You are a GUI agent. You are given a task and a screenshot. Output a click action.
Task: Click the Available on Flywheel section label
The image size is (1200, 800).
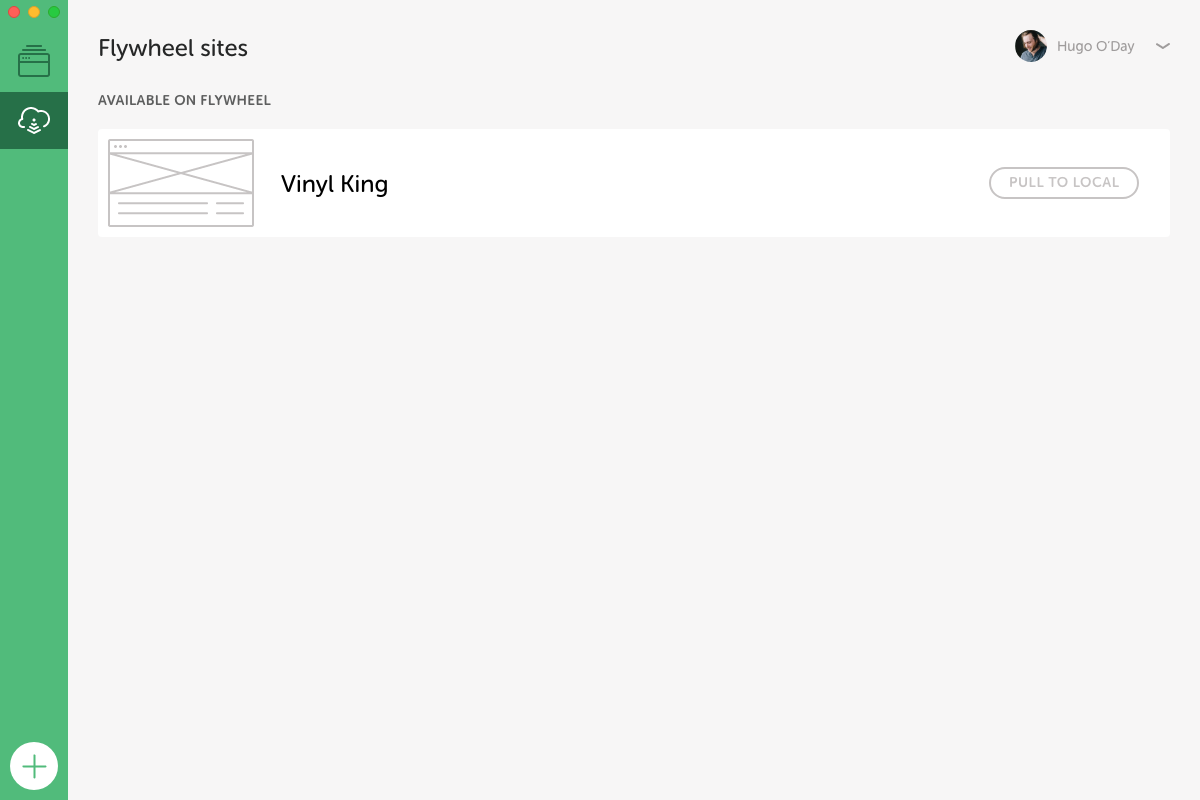click(184, 100)
